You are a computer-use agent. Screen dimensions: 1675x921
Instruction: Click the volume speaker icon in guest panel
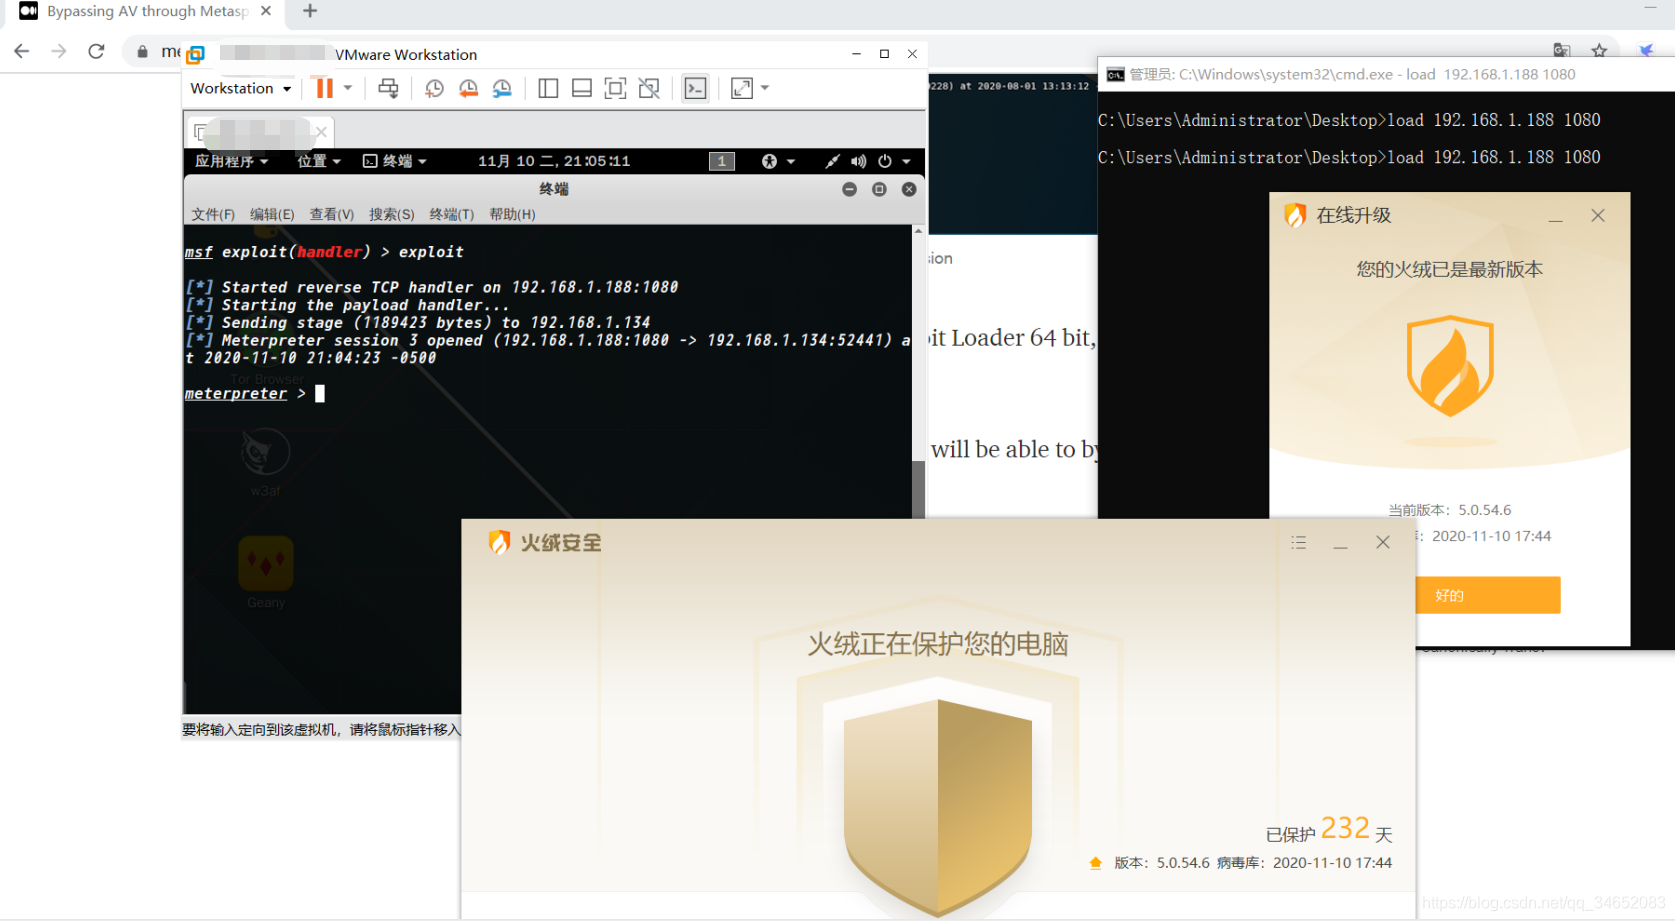coord(858,161)
